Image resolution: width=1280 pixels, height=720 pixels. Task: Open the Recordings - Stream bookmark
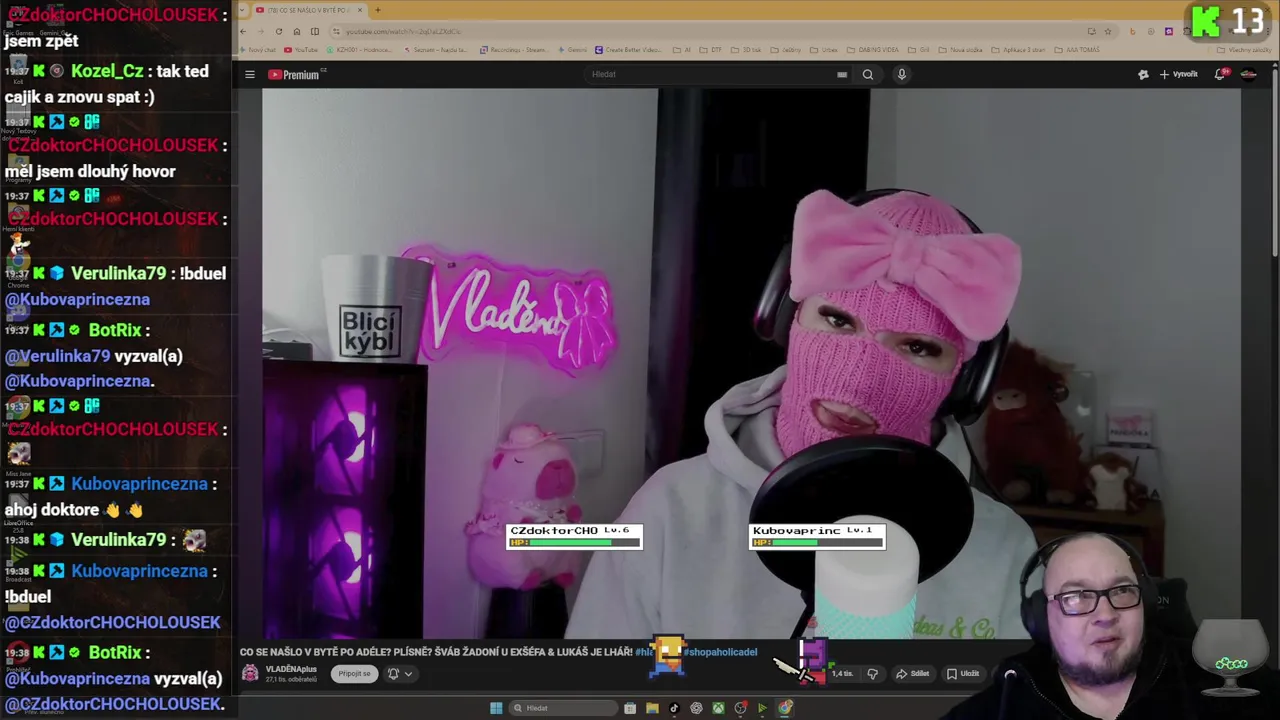click(513, 50)
